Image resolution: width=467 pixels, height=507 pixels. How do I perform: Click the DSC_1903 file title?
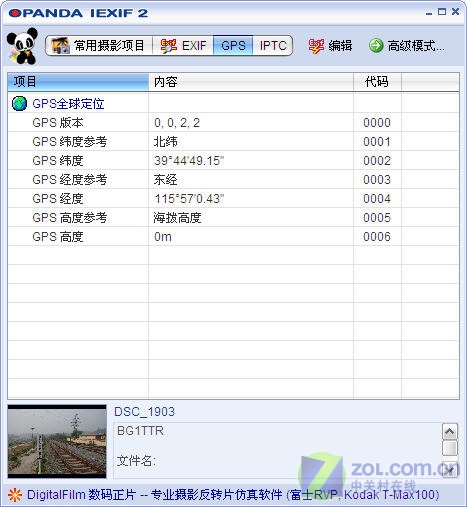tap(144, 412)
